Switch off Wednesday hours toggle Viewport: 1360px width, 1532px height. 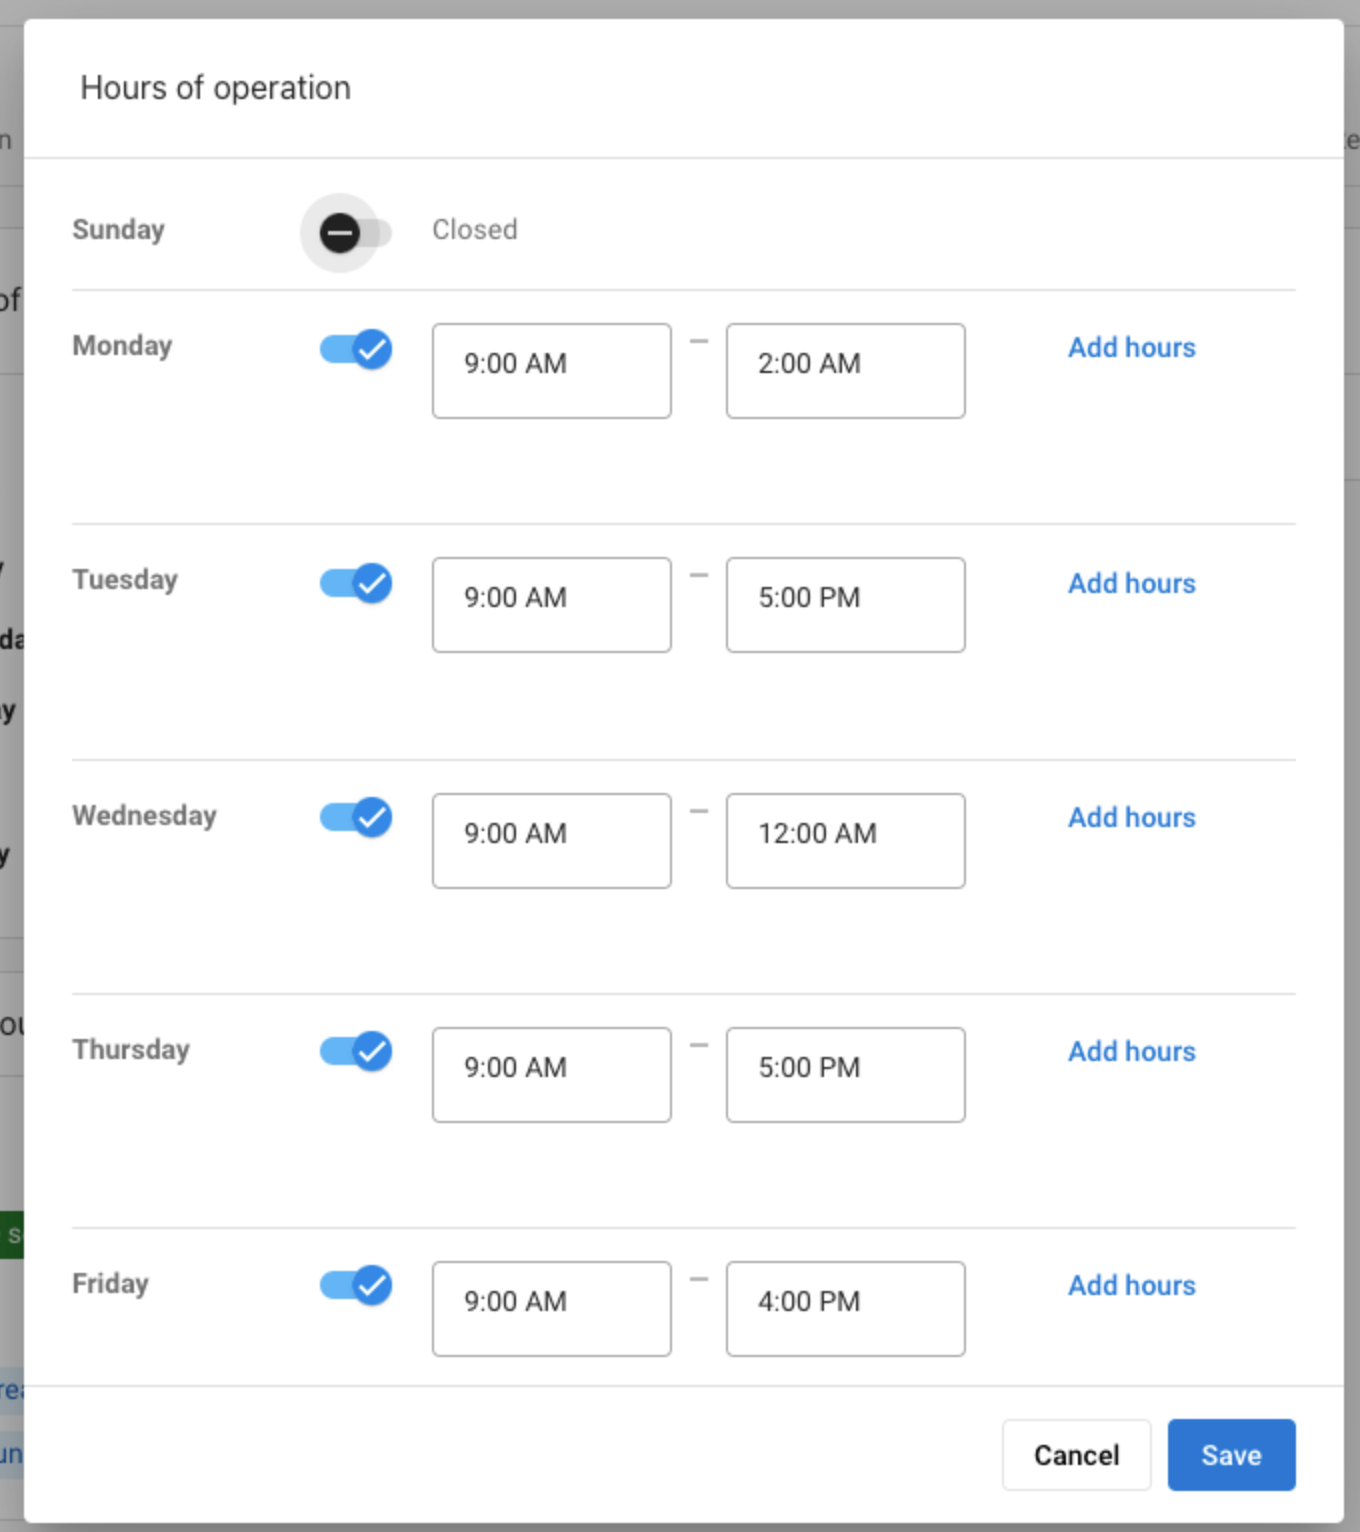(355, 817)
